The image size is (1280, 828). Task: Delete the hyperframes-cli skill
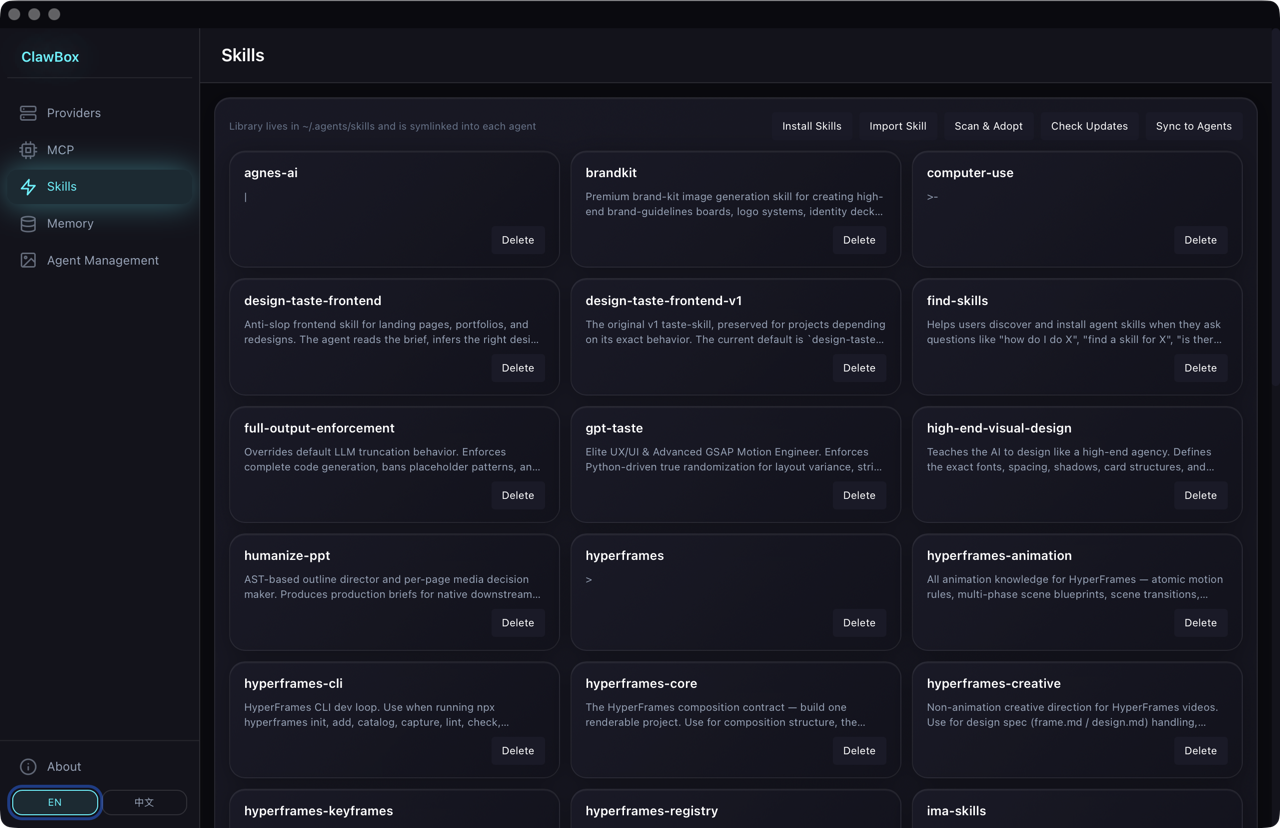coord(518,751)
